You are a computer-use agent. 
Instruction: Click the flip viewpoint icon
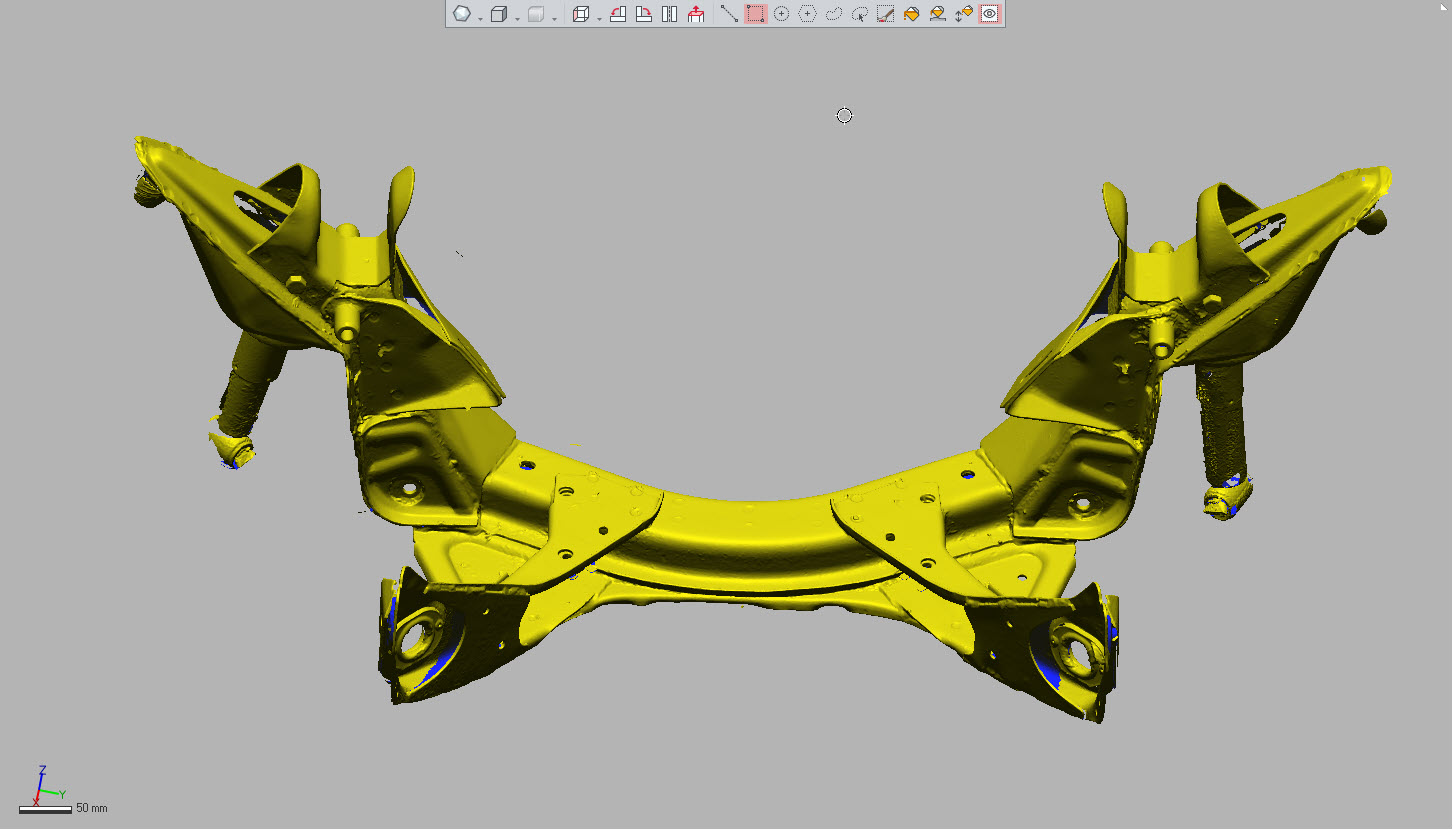670,14
